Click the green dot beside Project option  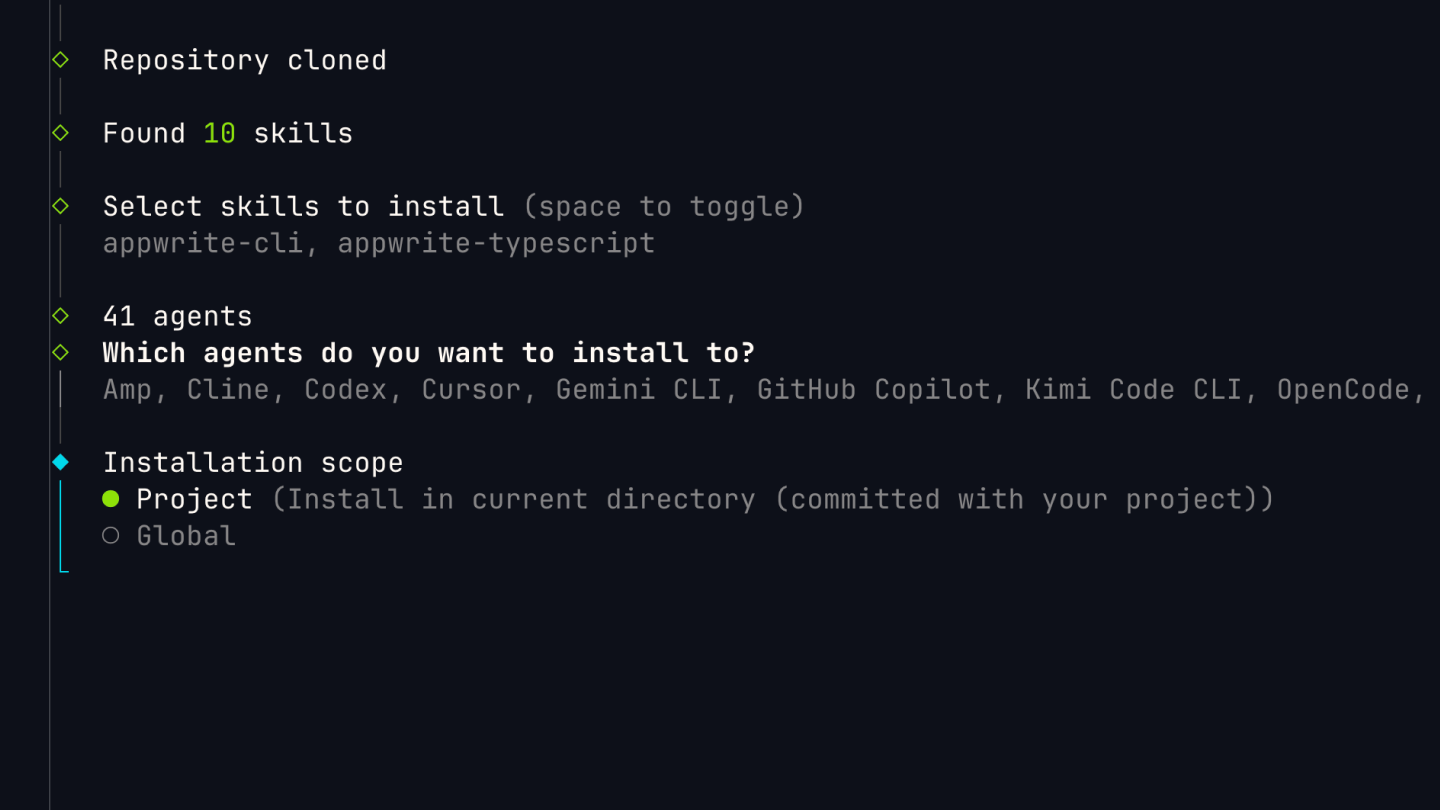(111, 498)
